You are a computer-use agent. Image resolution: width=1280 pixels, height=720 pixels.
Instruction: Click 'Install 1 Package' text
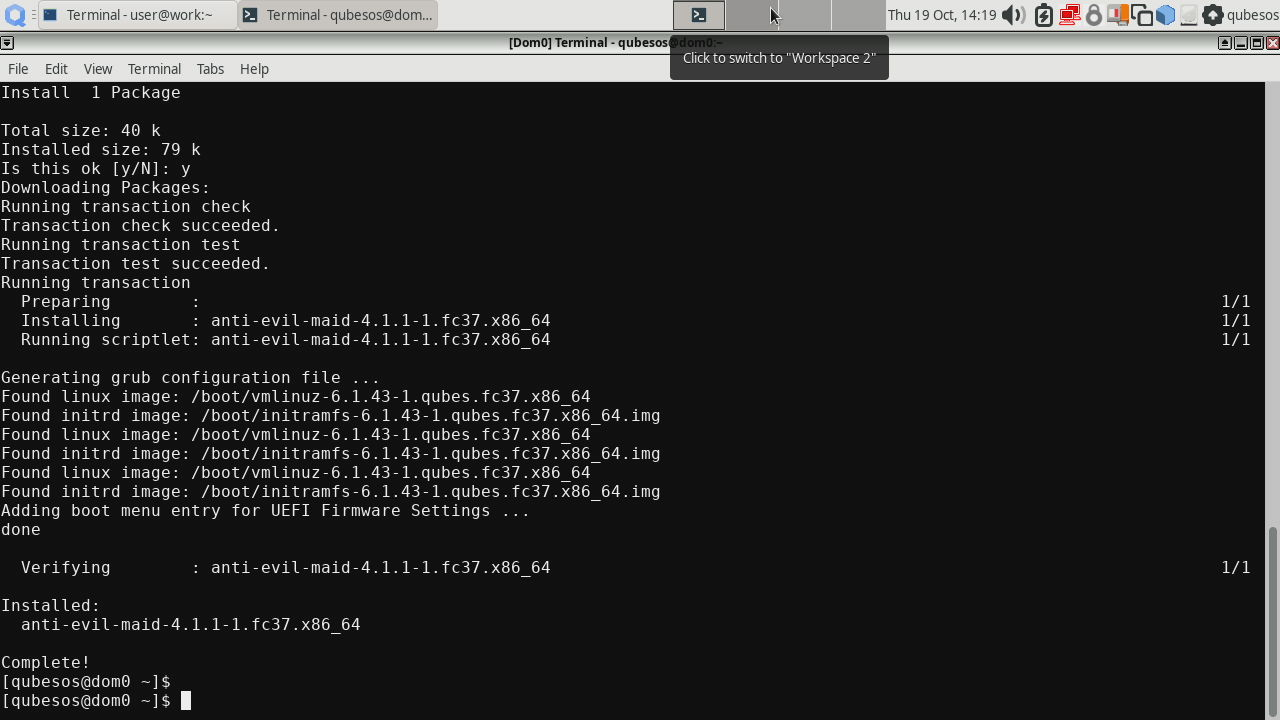[x=91, y=93]
